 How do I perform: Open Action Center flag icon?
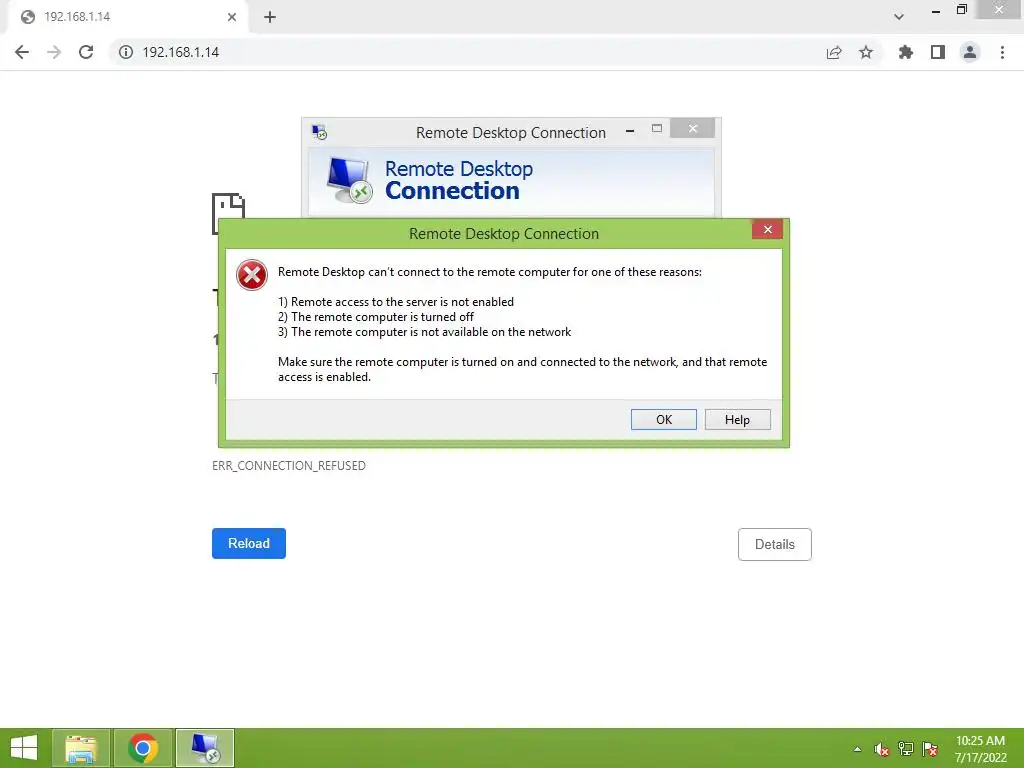930,749
